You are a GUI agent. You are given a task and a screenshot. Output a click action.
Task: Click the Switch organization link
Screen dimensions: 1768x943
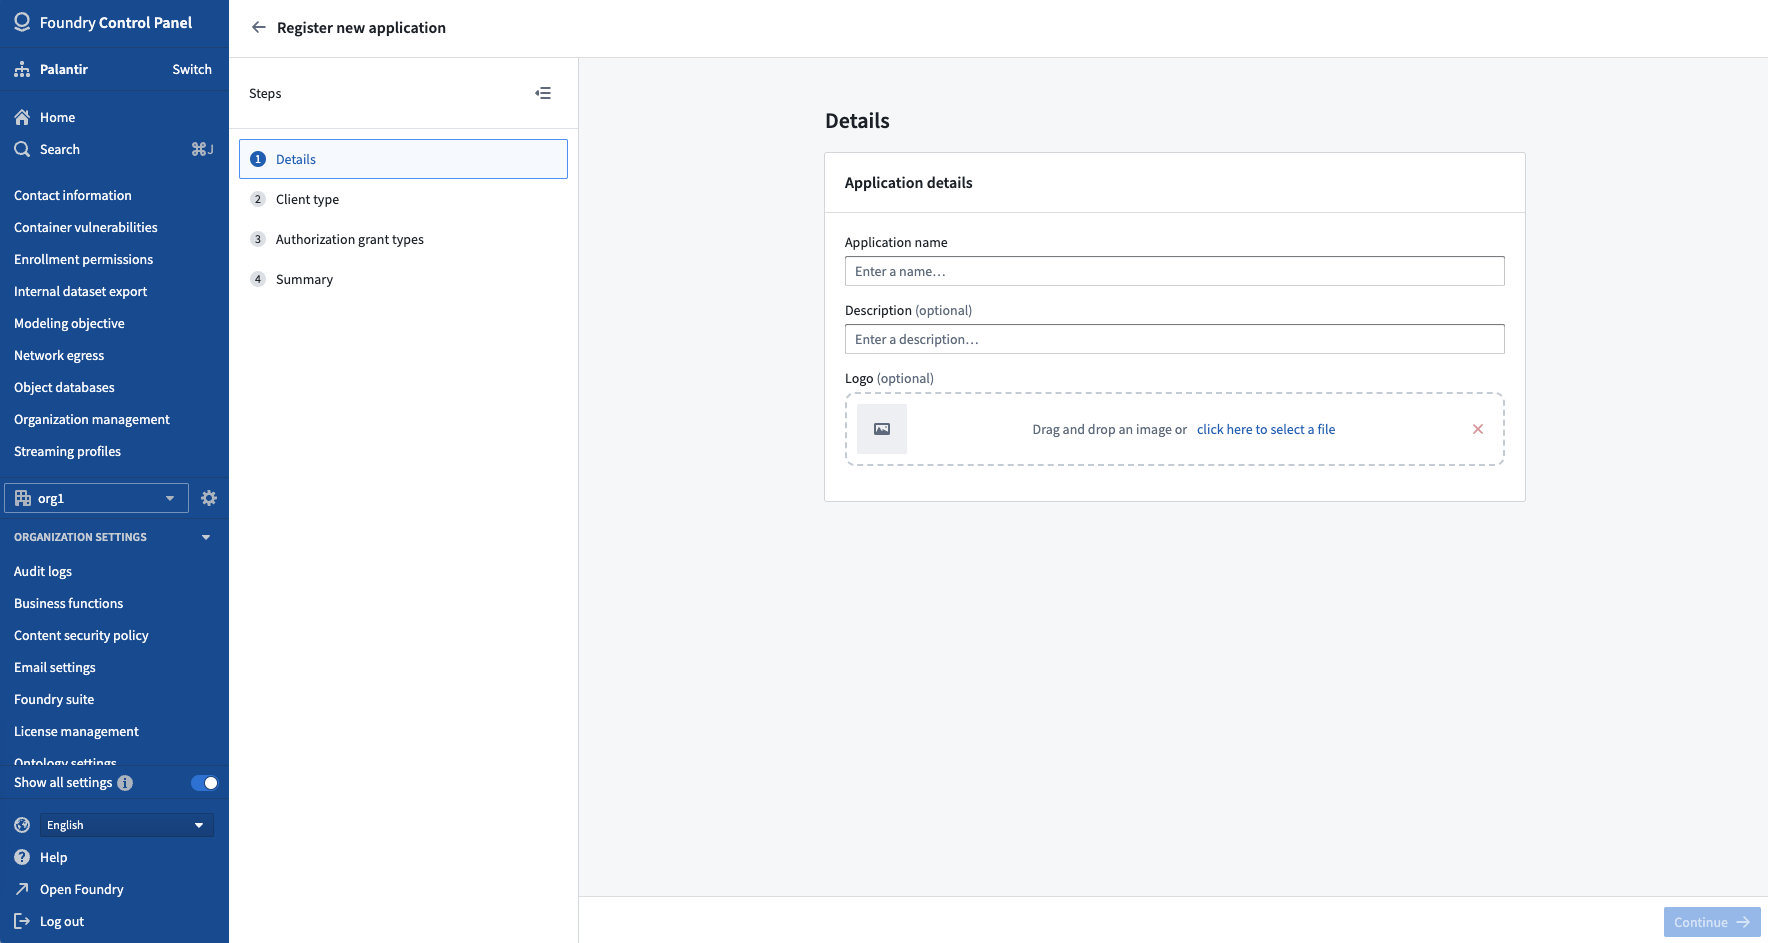(192, 69)
